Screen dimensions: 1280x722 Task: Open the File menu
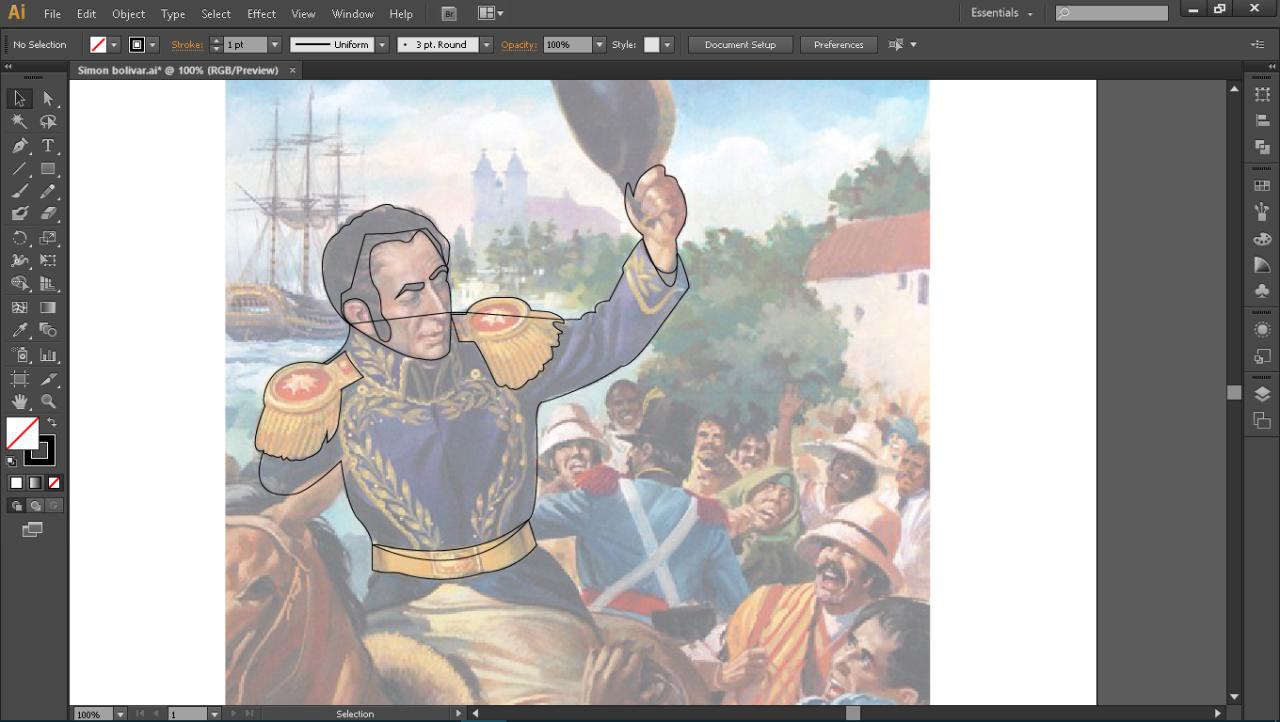coord(52,14)
